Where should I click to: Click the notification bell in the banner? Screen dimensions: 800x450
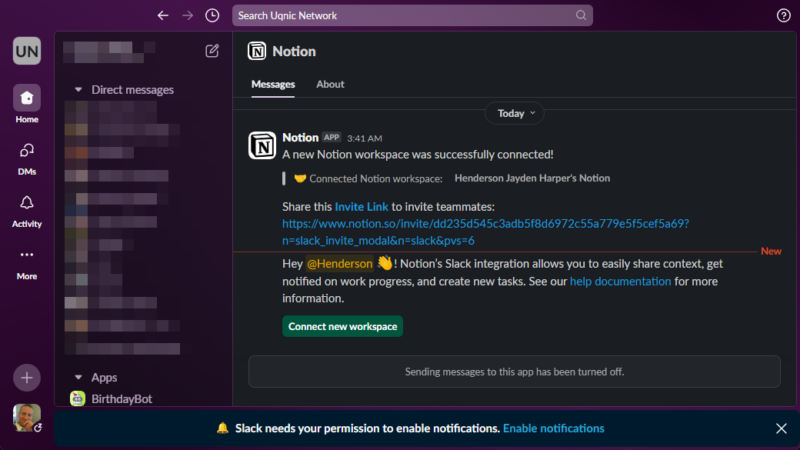tap(222, 428)
